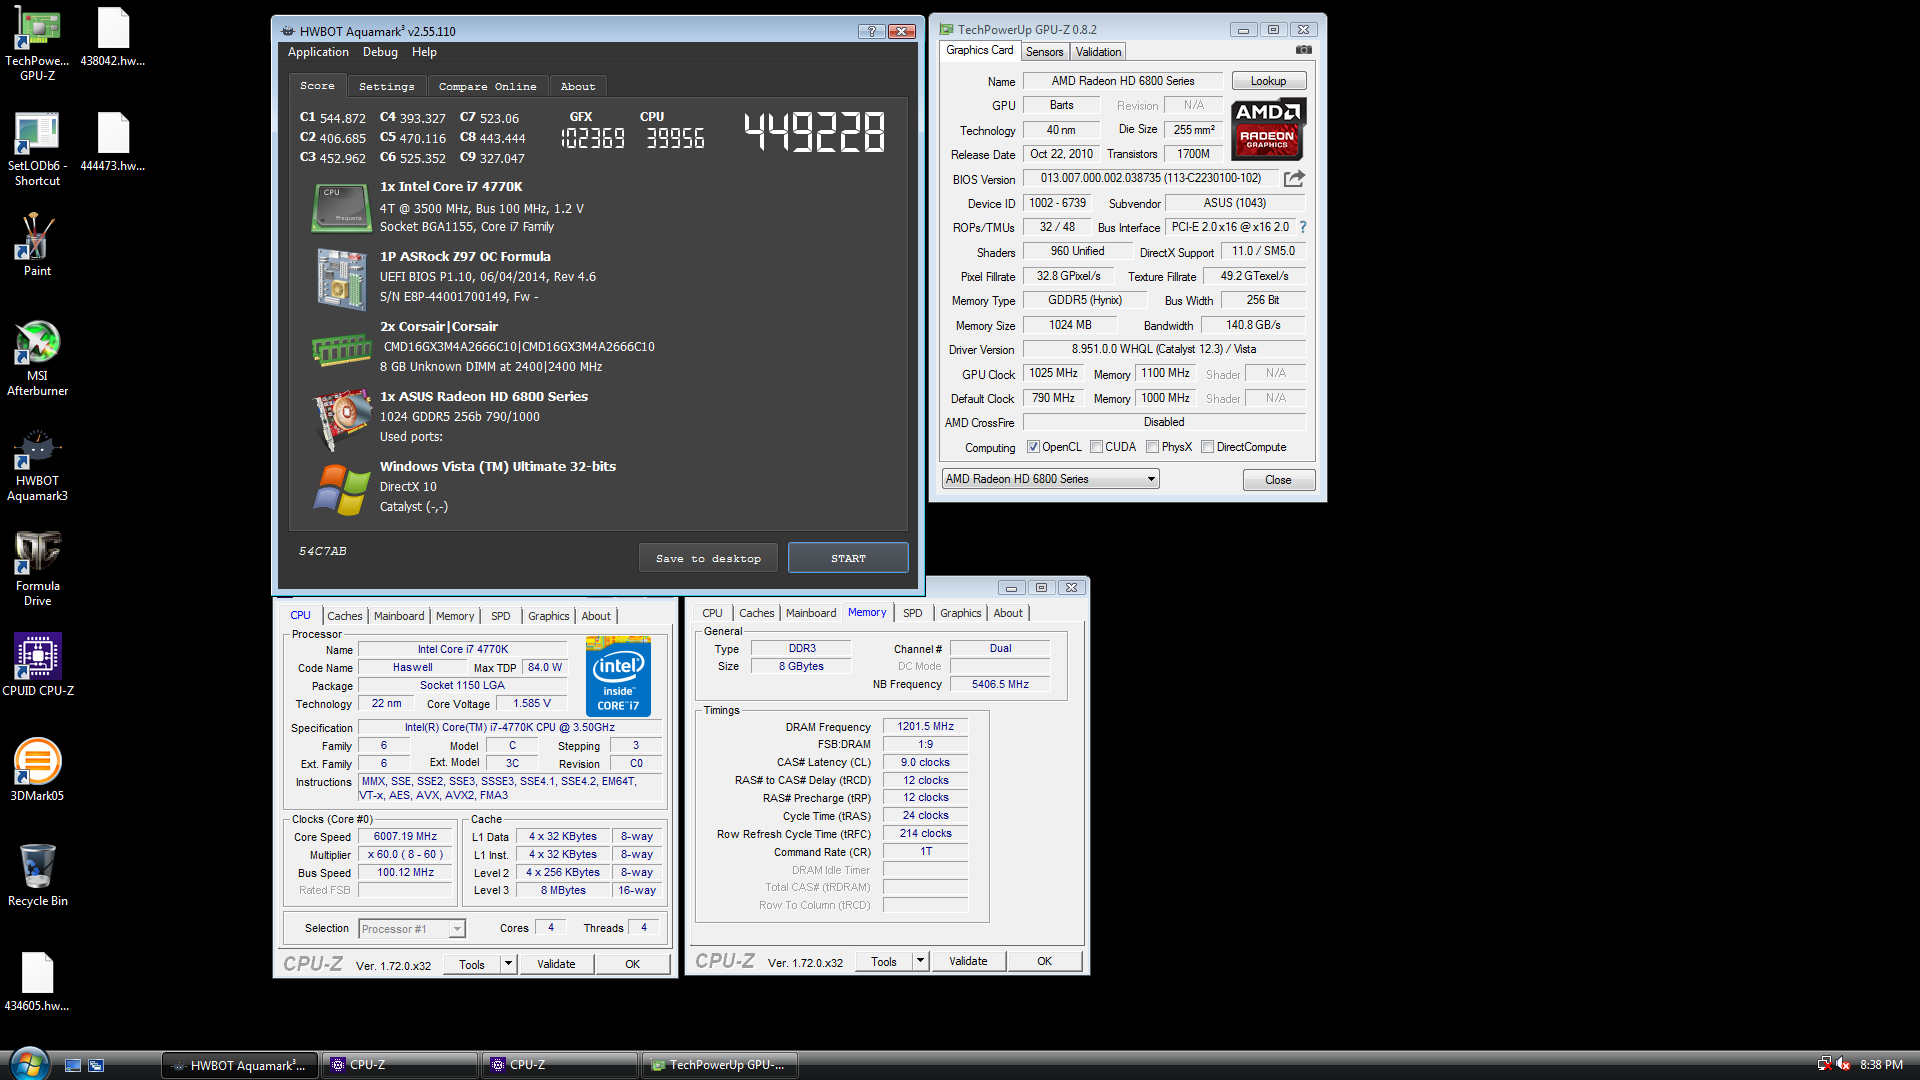The width and height of the screenshot is (1920, 1080).
Task: Click the START benchmark button
Action: click(848, 558)
